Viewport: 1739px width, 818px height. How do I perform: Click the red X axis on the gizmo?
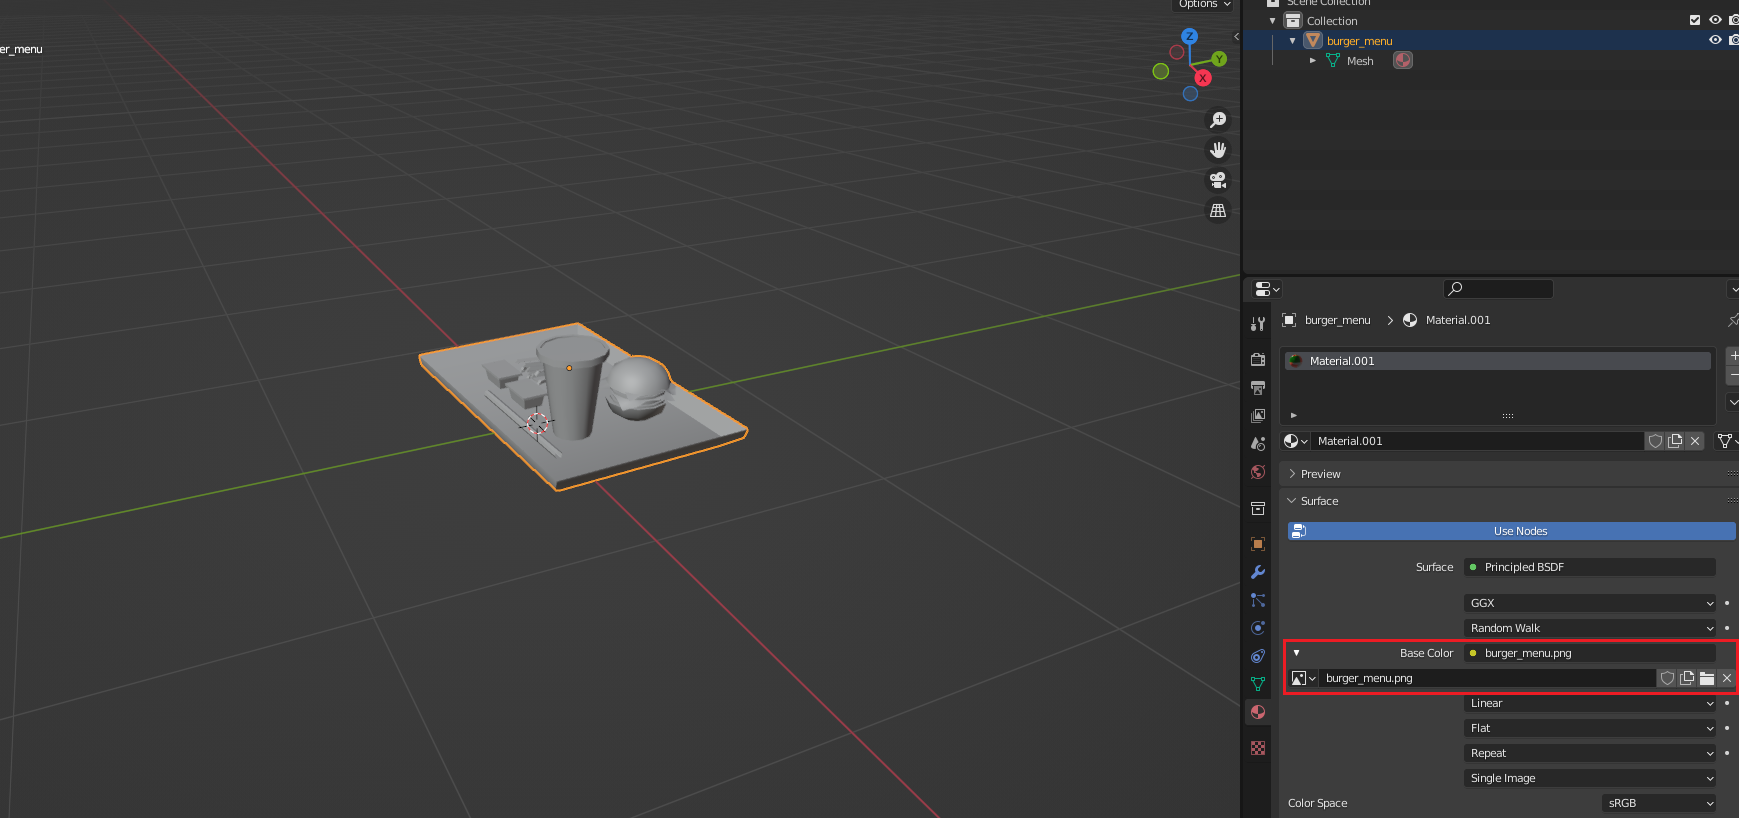tap(1203, 78)
